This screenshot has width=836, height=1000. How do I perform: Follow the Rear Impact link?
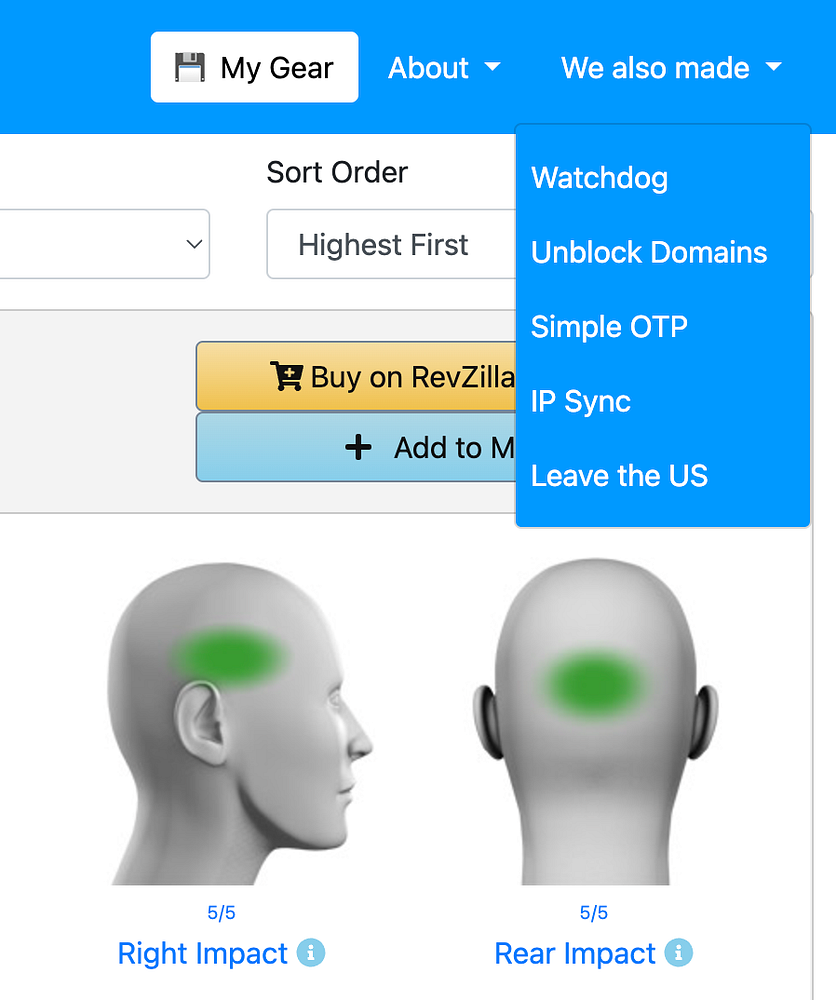coord(575,953)
